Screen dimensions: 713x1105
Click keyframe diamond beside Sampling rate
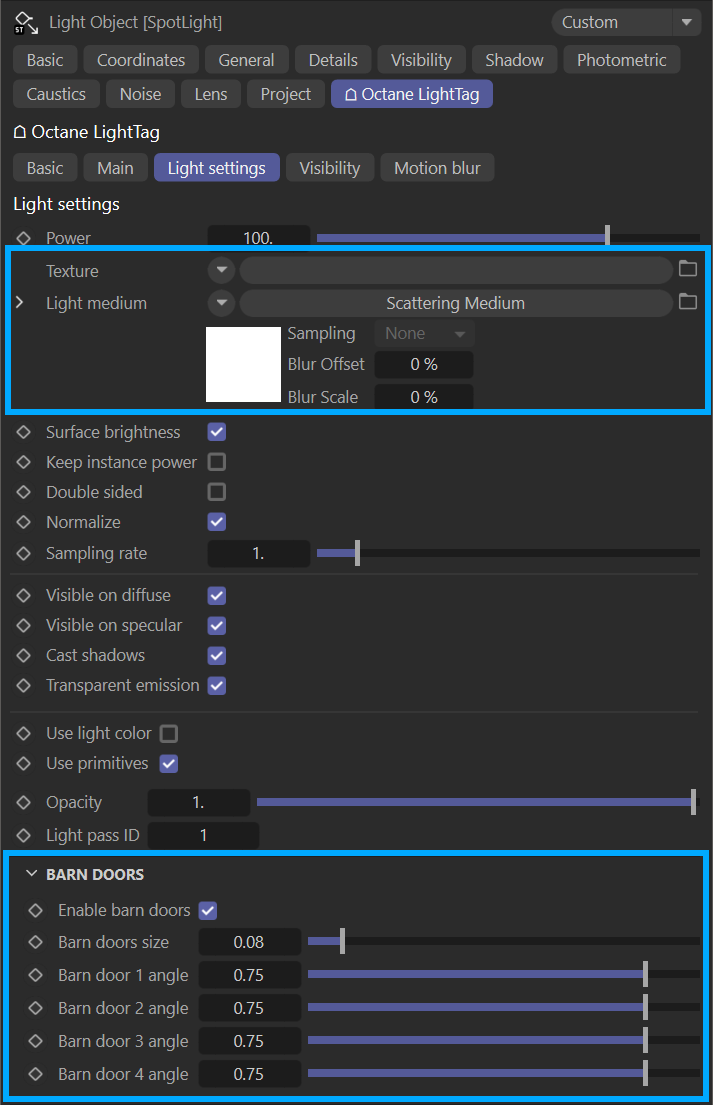click(x=24, y=553)
